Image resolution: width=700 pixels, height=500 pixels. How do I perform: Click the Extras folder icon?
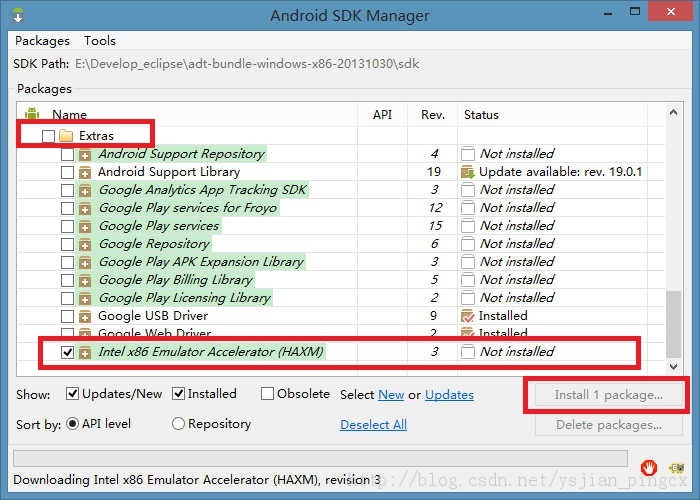pyautogui.click(x=66, y=135)
